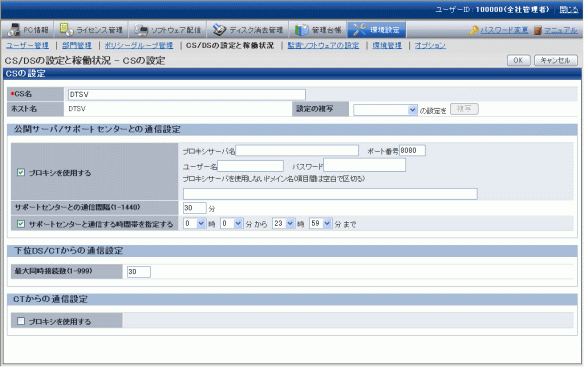Click the 下位DS/CTからの通信設定 heading
Image resolution: width=584 pixels, height=367 pixels.
click(x=69, y=251)
